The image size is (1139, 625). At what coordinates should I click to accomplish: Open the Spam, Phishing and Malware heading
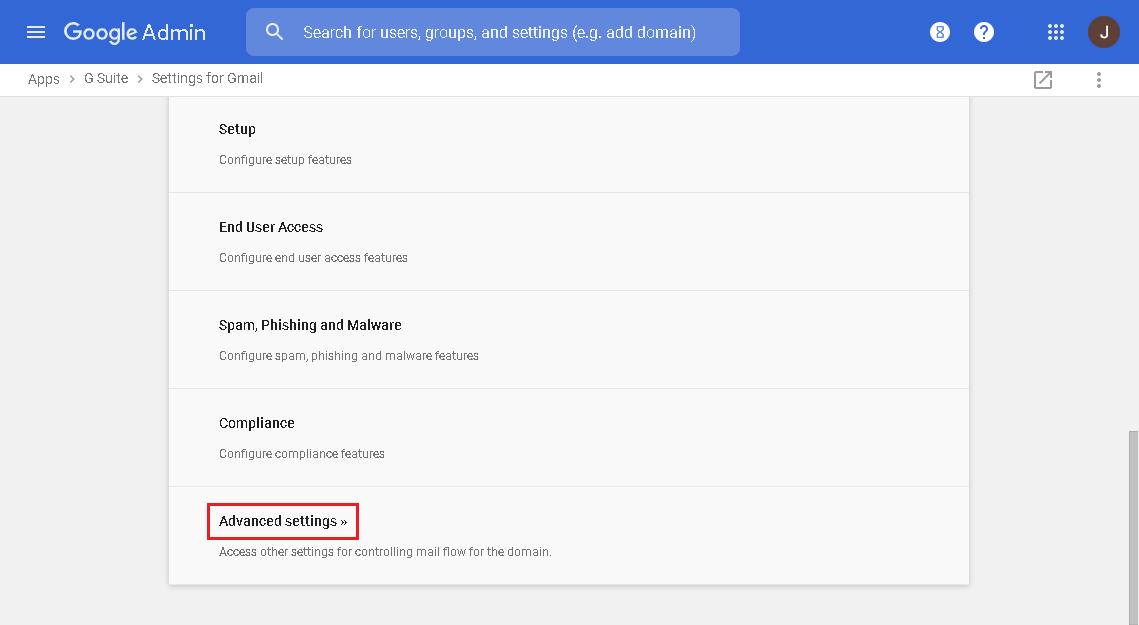[310, 325]
